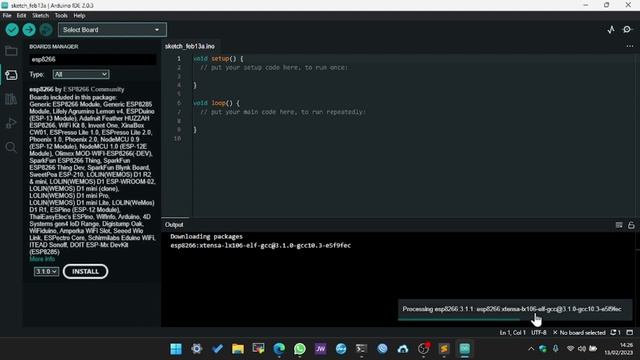This screenshot has width=640, height=360.
Task: Click the Ln 1, Col 1 indicator
Action: (x=513, y=333)
